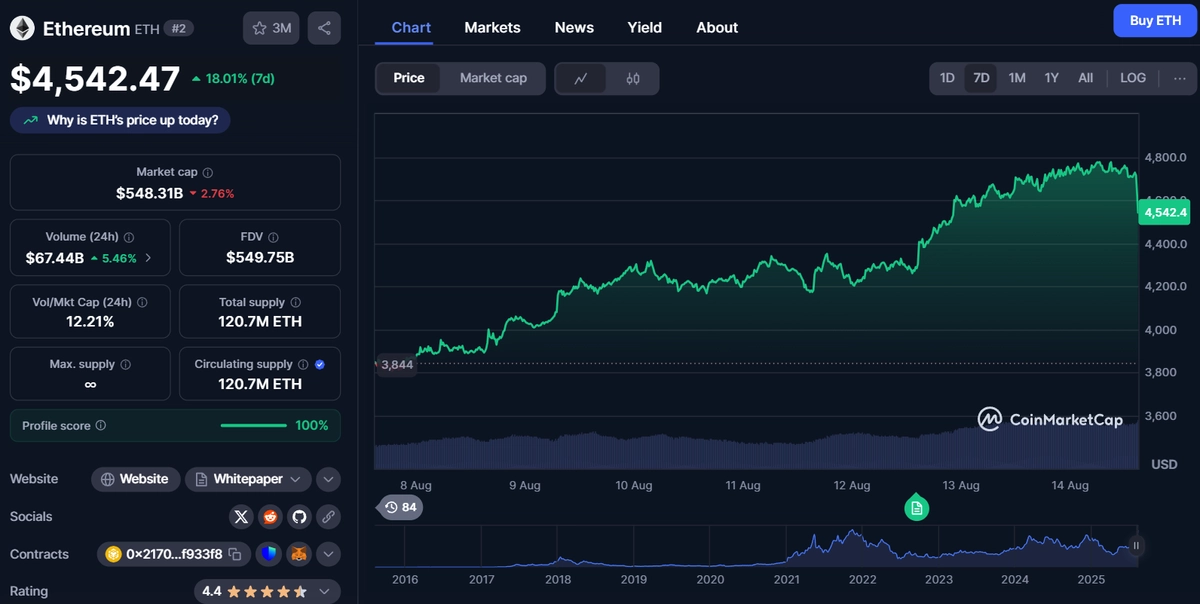
Task: Click the current price label 4,542.4
Action: (1165, 212)
